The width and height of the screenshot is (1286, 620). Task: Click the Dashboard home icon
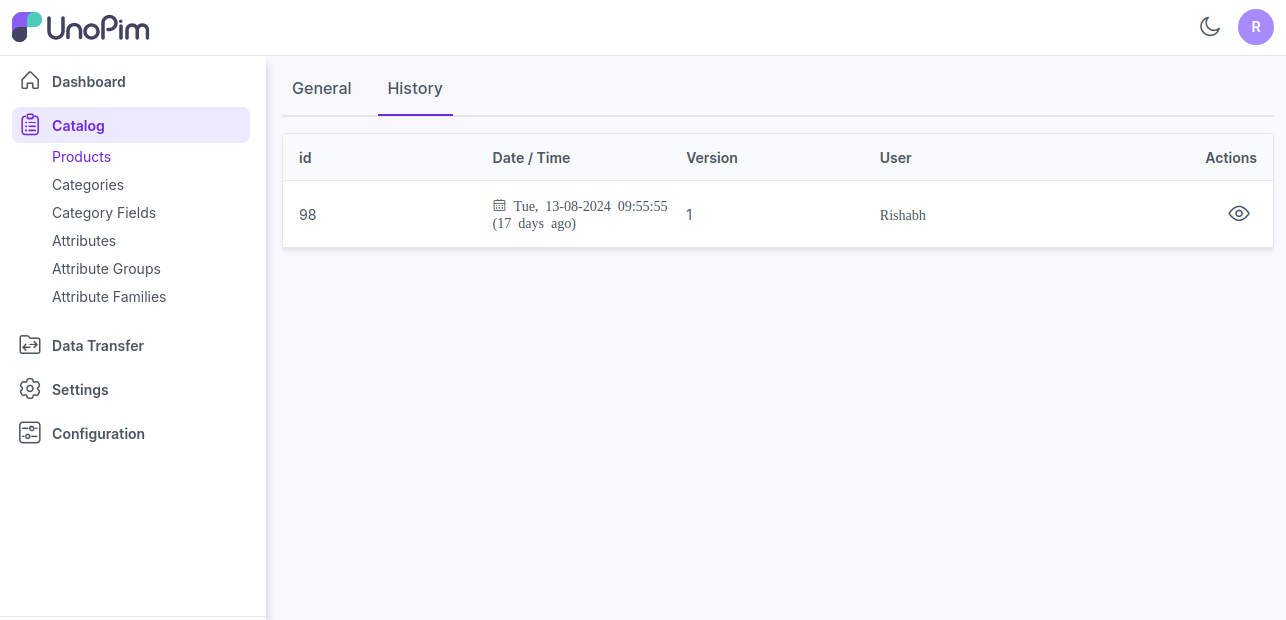click(30, 81)
